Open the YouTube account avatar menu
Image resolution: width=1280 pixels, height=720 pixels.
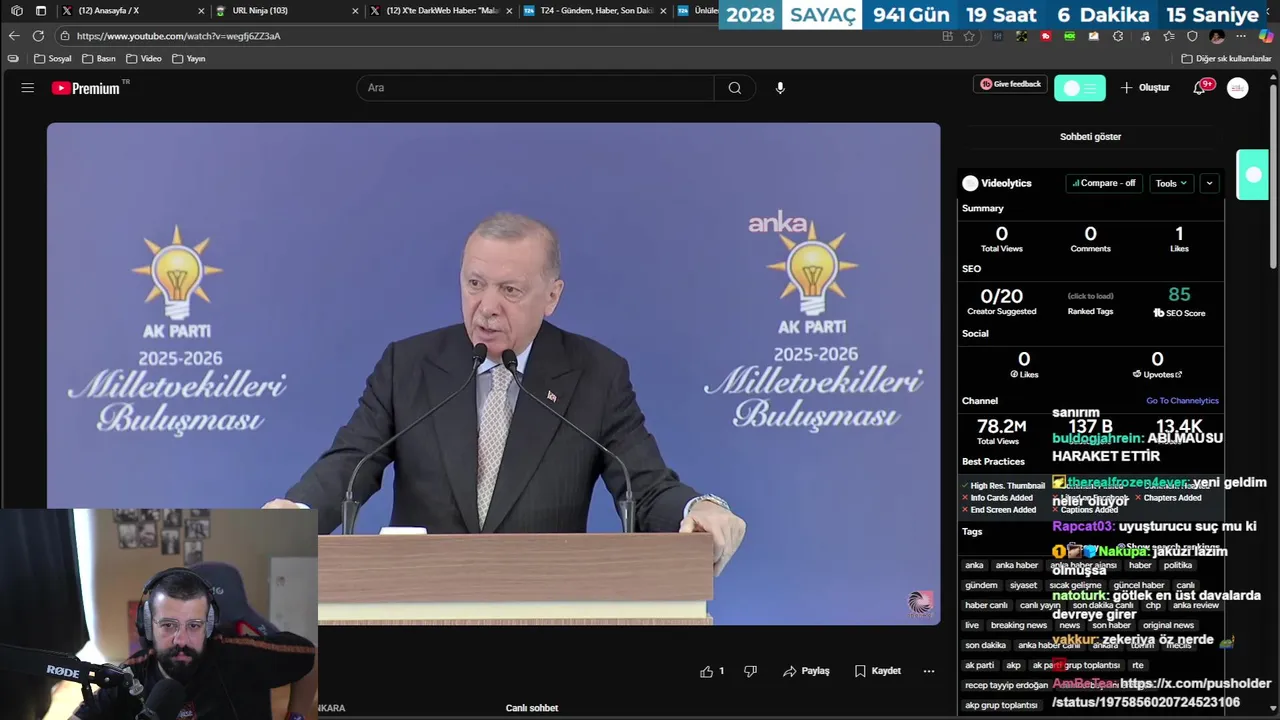1238,88
